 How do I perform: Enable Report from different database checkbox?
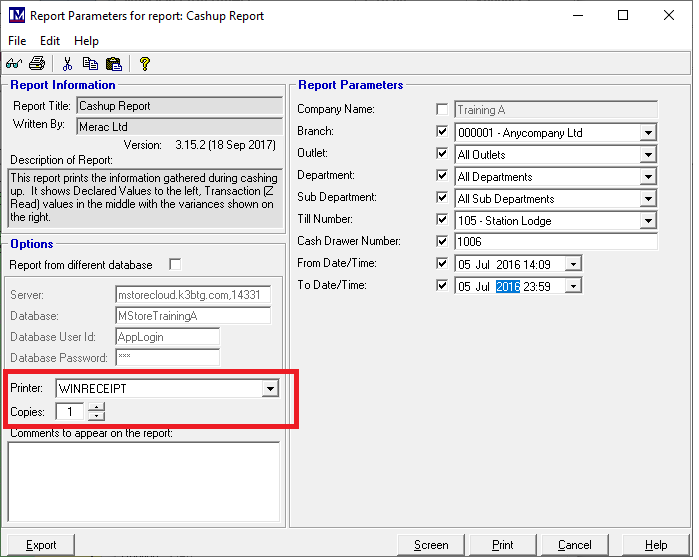(x=175, y=264)
